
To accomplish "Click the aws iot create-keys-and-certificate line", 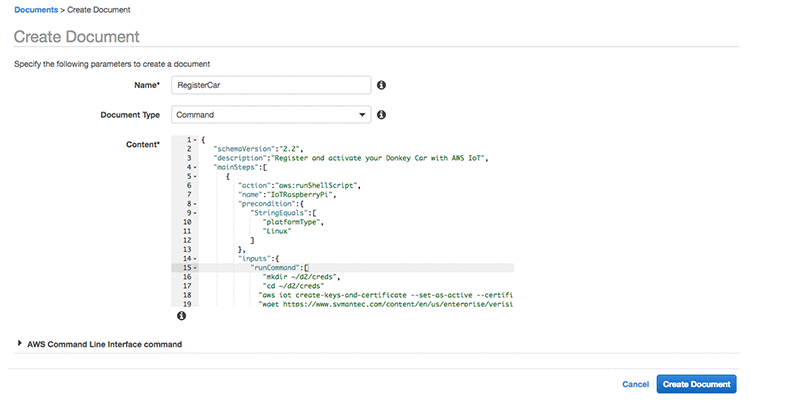I will (x=386, y=296).
